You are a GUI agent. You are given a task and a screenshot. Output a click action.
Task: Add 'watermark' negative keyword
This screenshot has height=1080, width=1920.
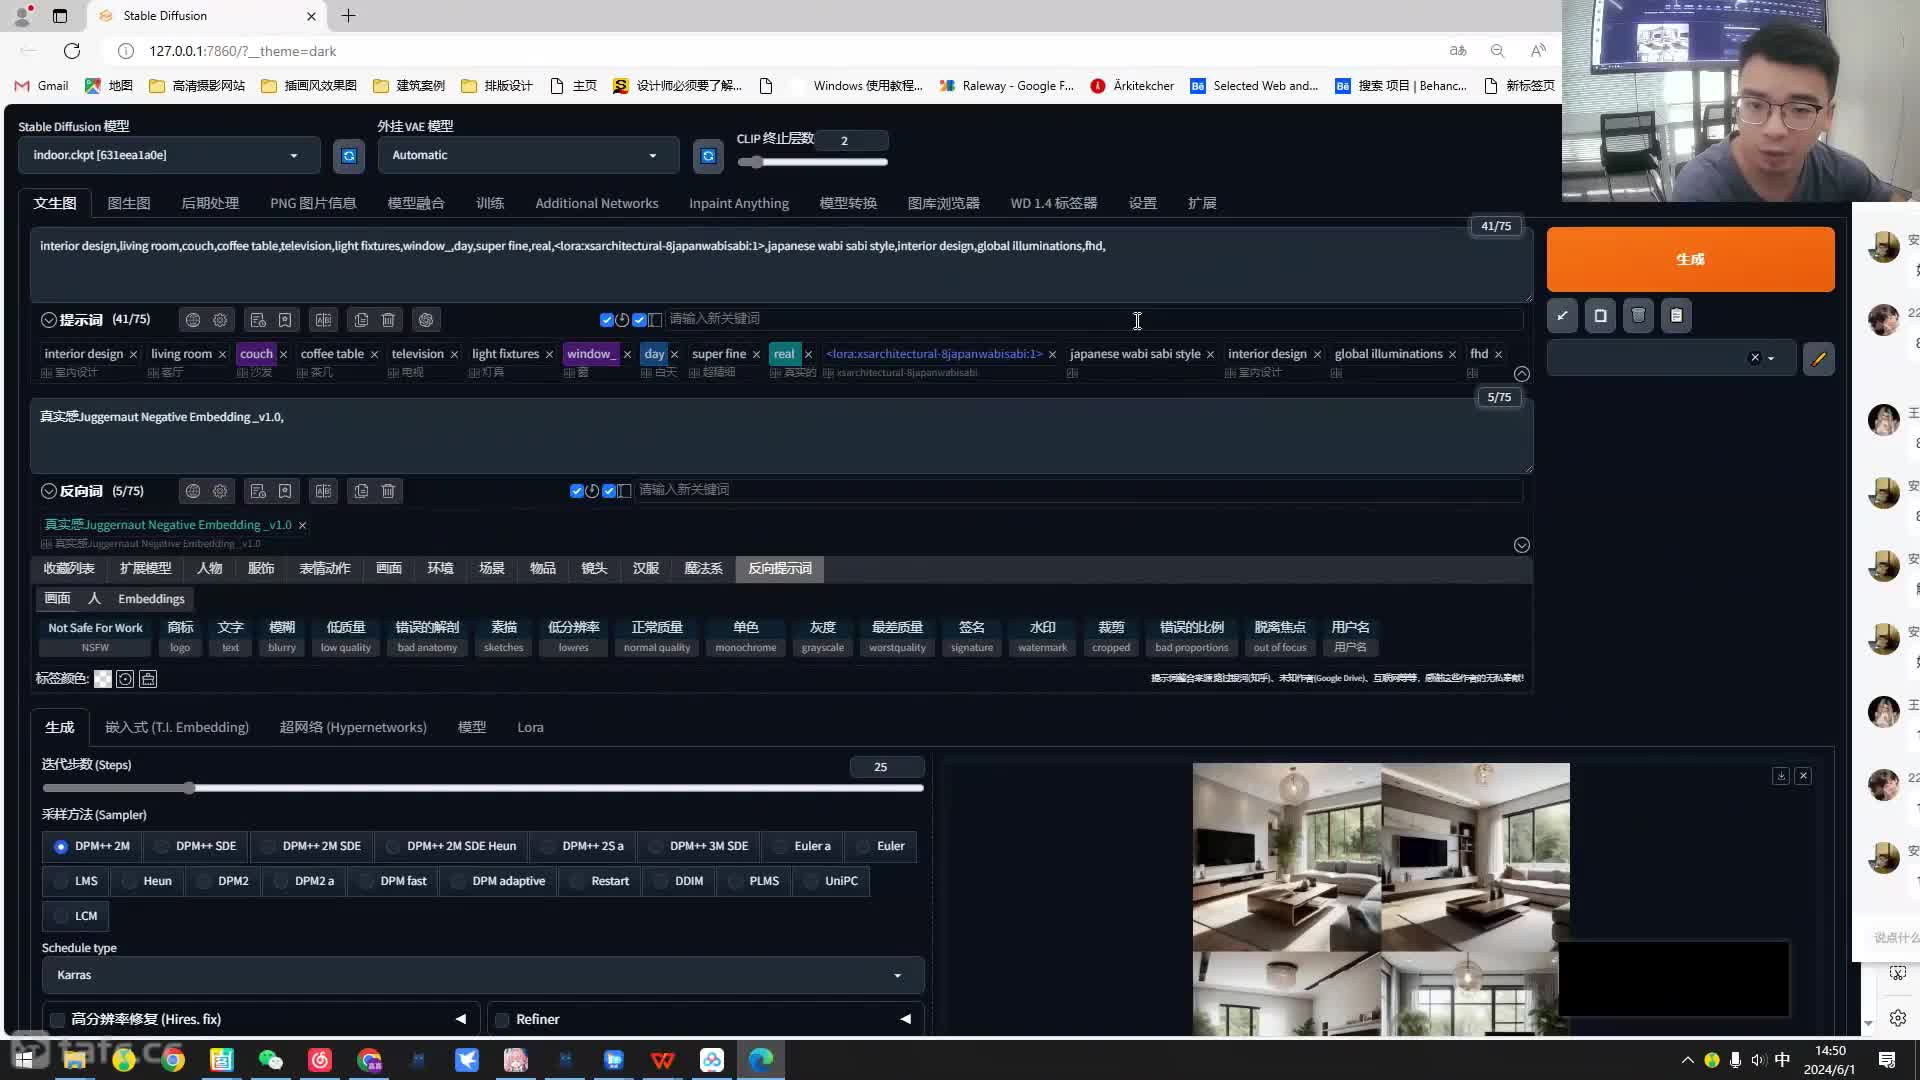[1042, 637]
